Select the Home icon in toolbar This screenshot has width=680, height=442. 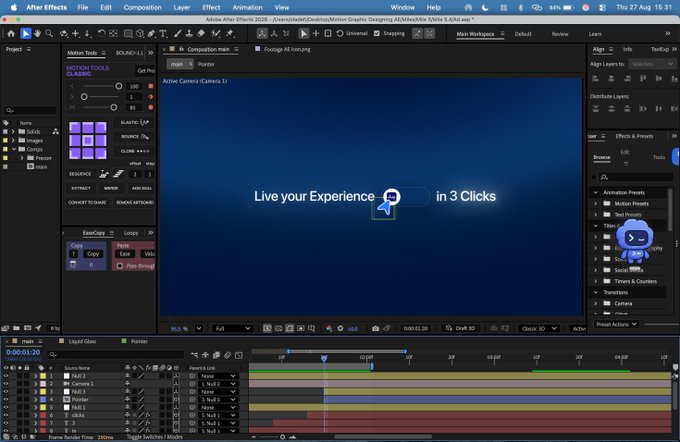[11, 33]
